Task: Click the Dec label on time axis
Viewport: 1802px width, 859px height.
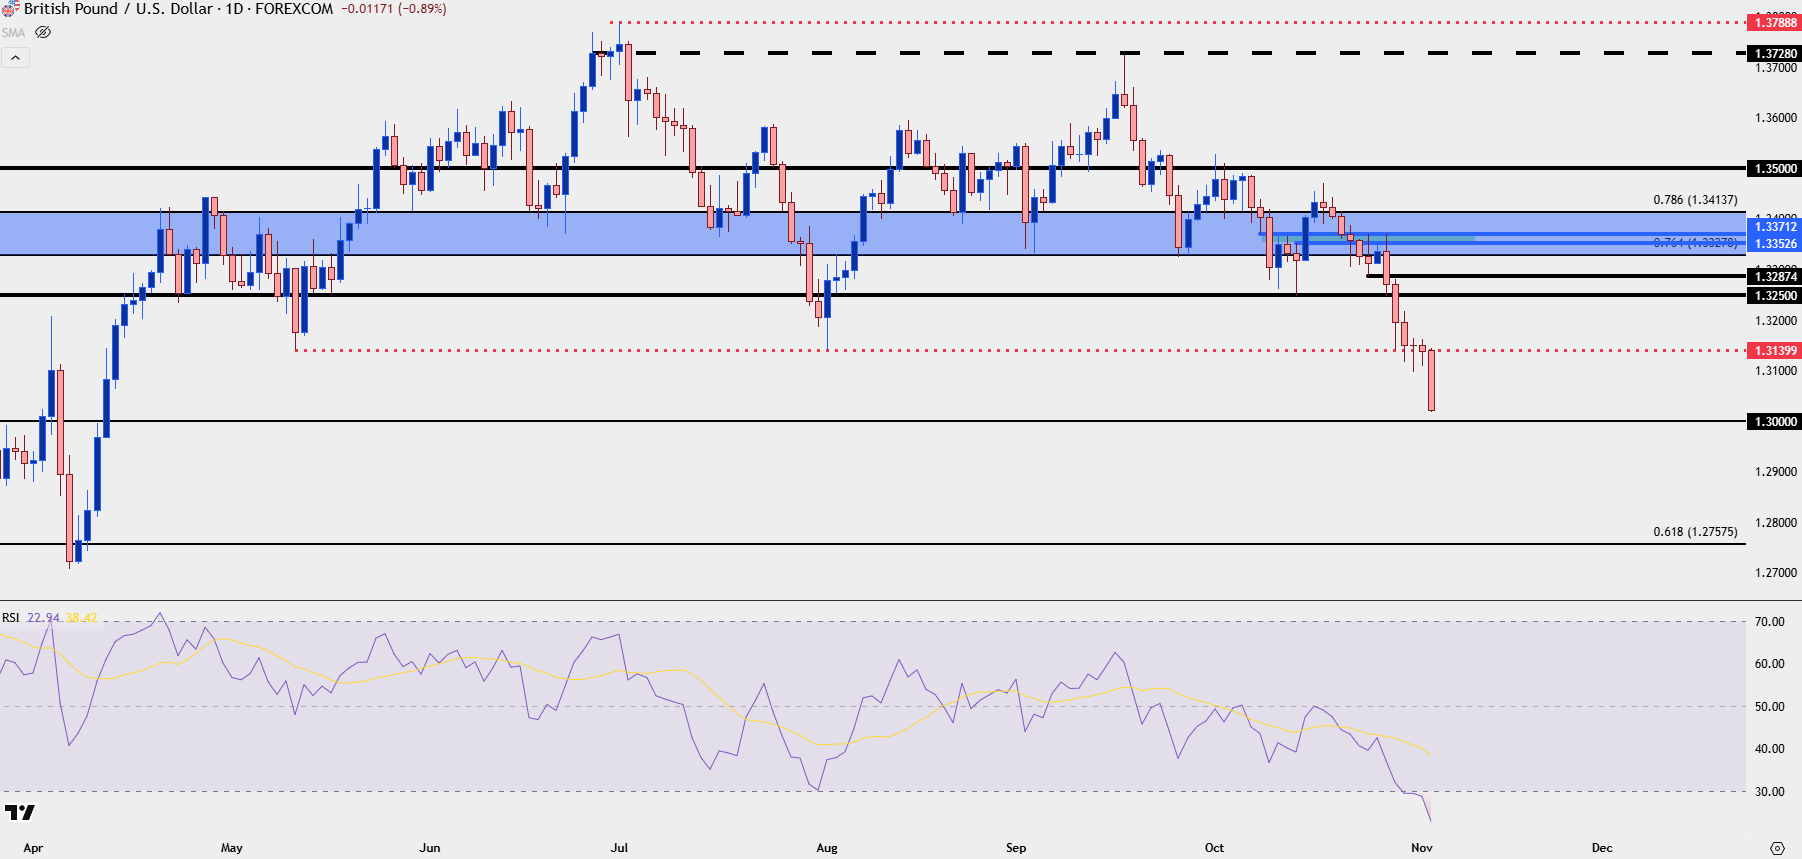Action: tap(1602, 848)
